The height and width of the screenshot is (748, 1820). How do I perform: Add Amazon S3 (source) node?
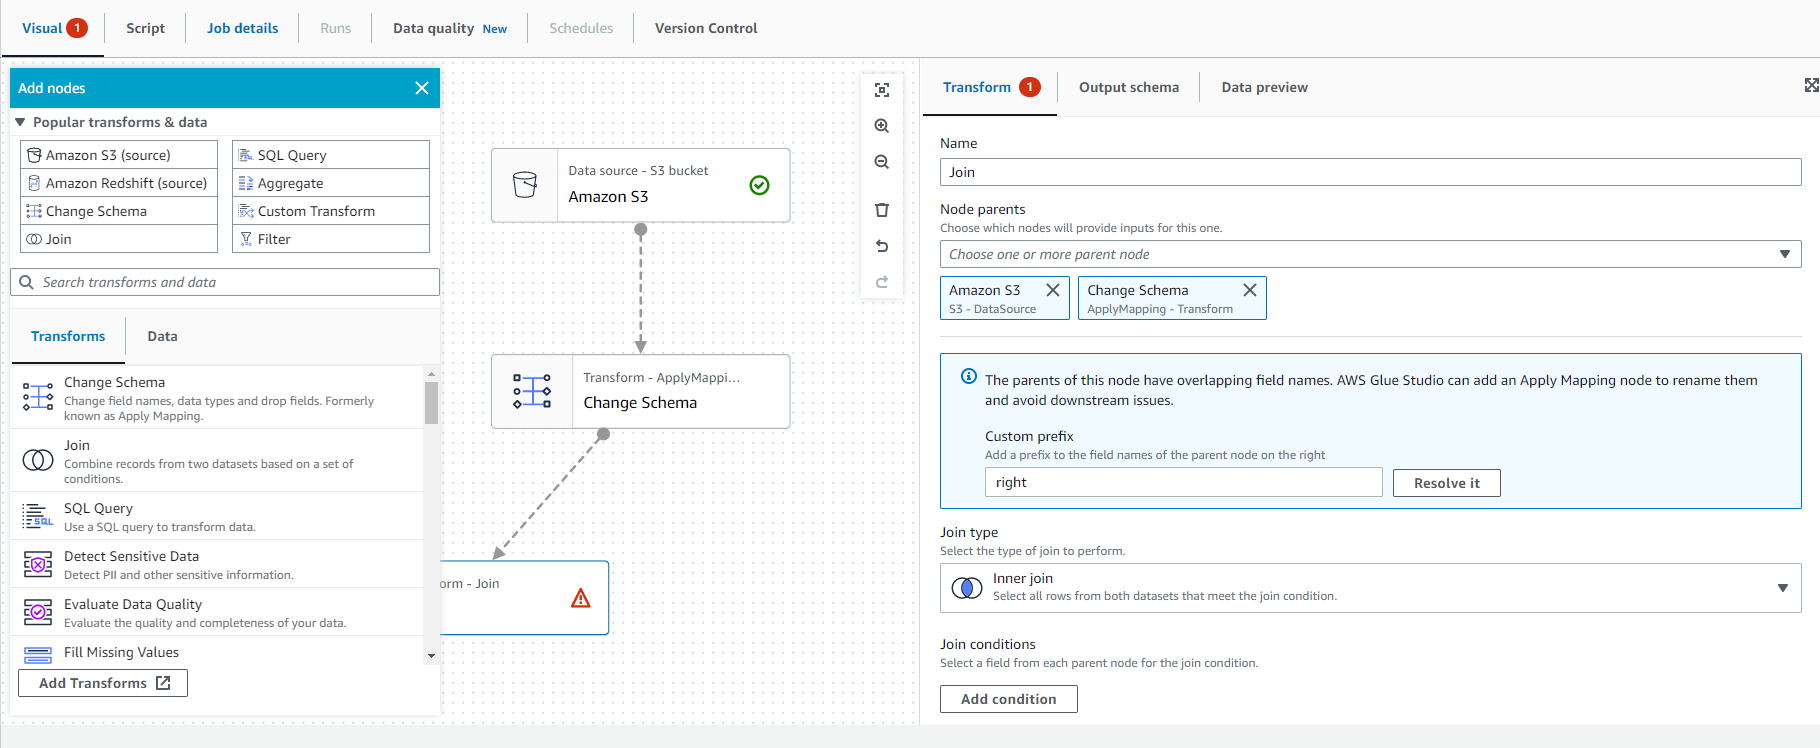coord(119,155)
